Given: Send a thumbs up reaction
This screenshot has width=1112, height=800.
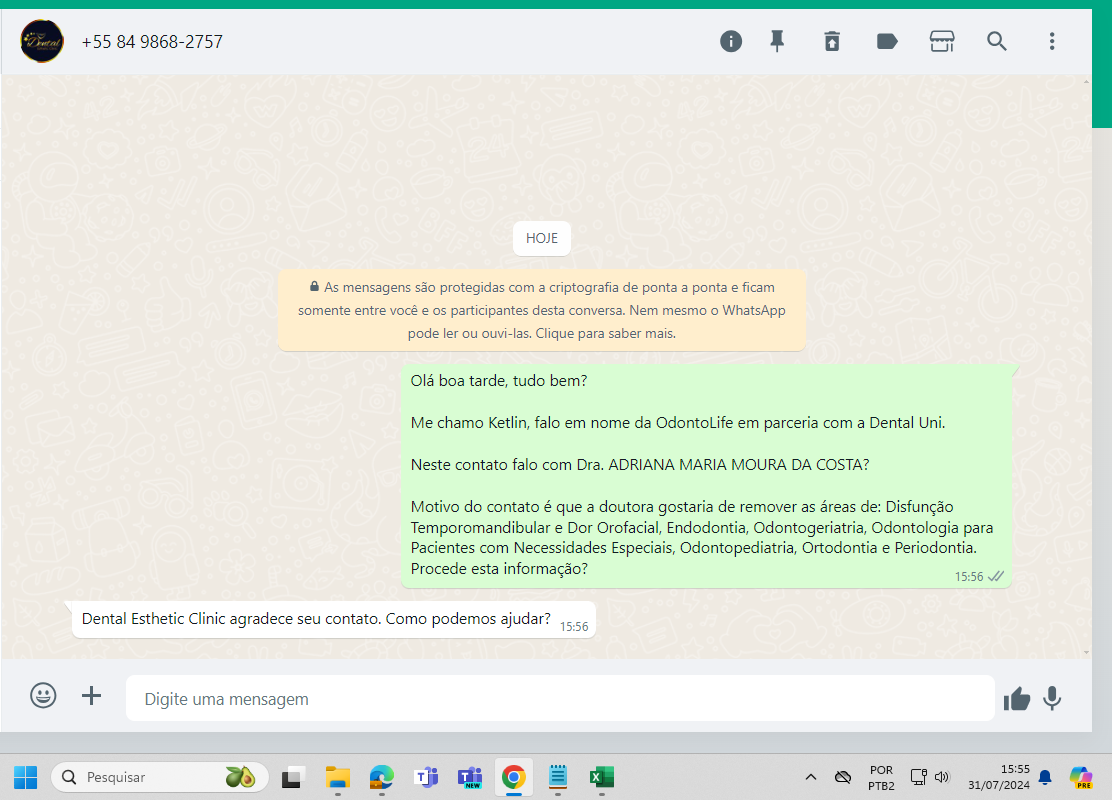Looking at the screenshot, I should (1016, 699).
